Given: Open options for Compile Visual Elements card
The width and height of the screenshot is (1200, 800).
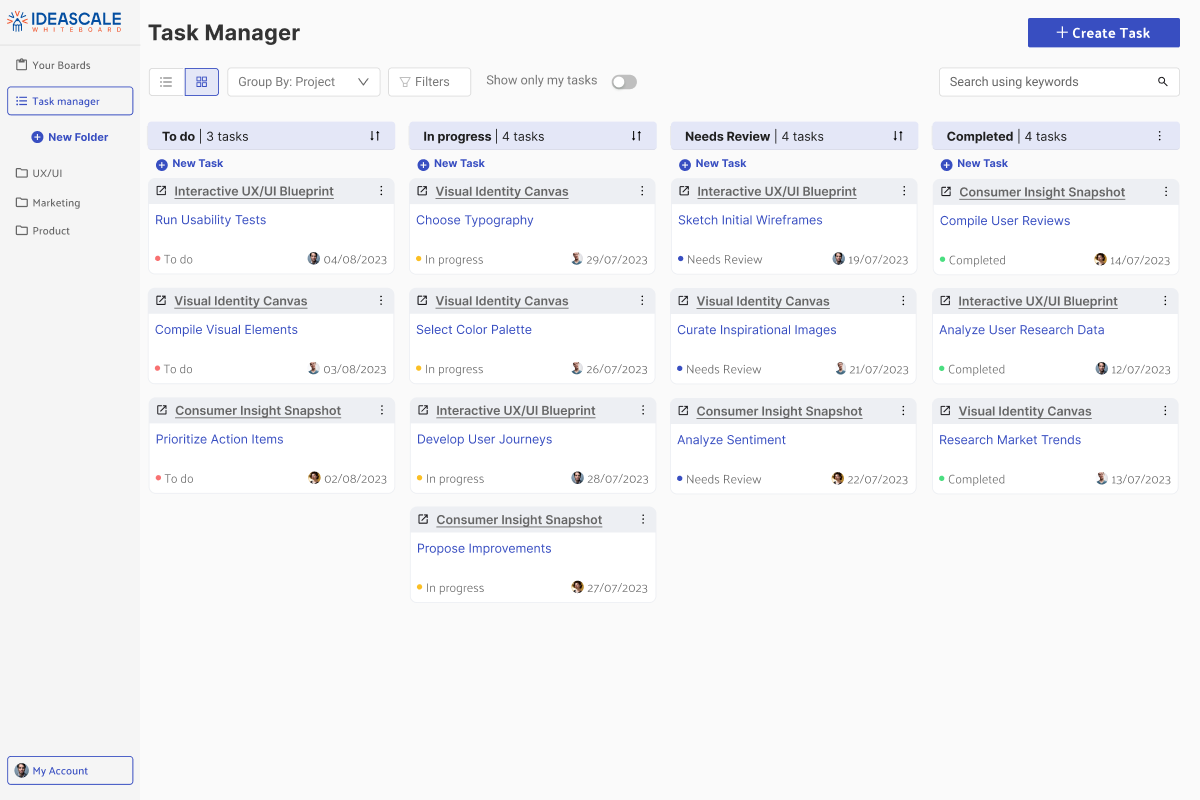Looking at the screenshot, I should pyautogui.click(x=381, y=301).
